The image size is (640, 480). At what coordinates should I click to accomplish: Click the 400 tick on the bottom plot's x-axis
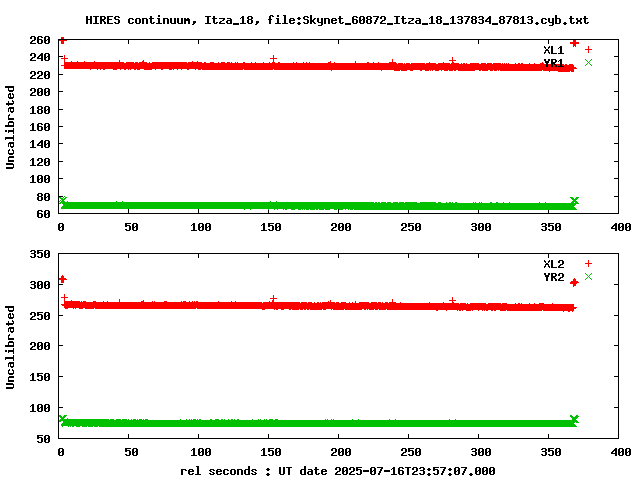[621, 452]
